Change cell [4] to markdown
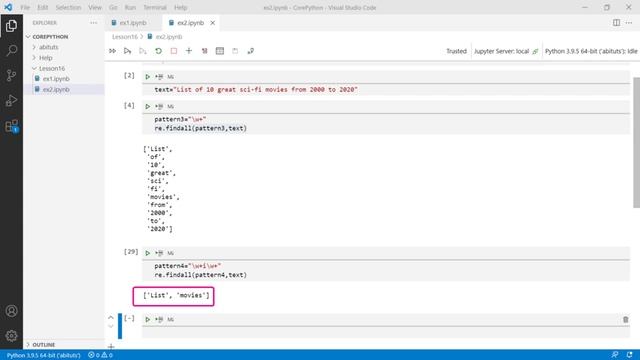The height and width of the screenshot is (360, 640). click(171, 107)
